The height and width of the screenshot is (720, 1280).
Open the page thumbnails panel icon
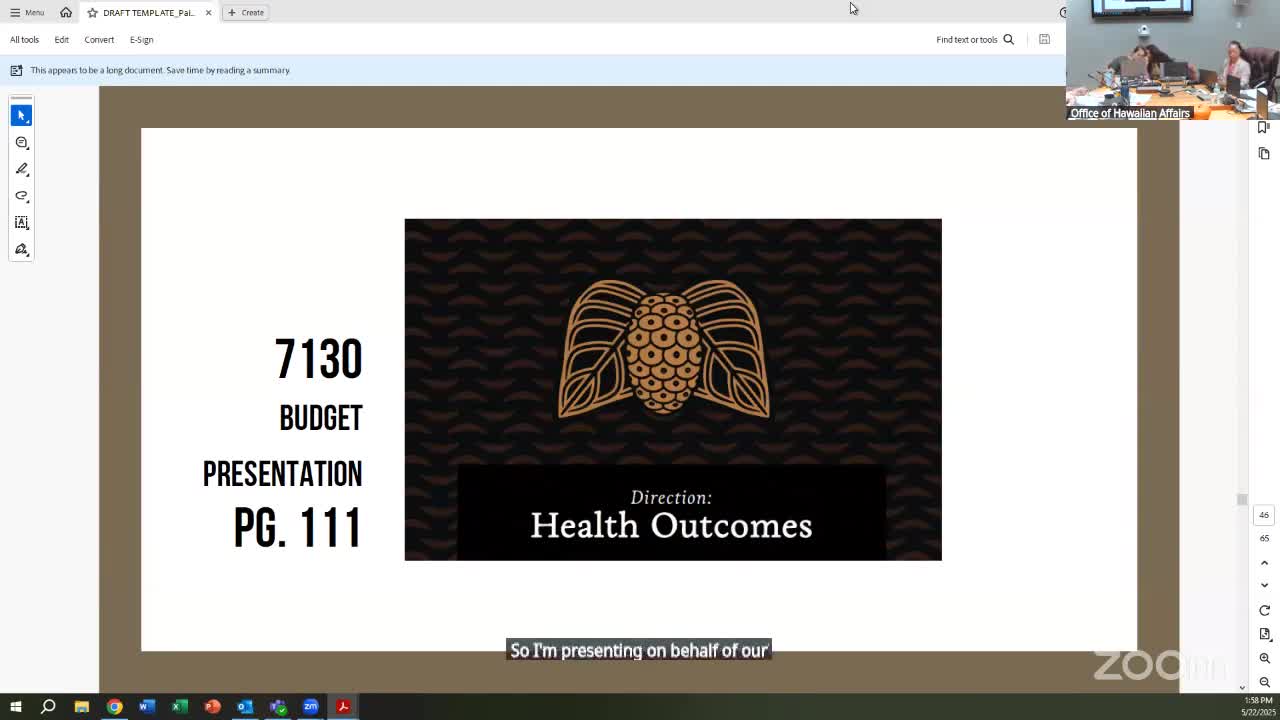(x=1264, y=153)
